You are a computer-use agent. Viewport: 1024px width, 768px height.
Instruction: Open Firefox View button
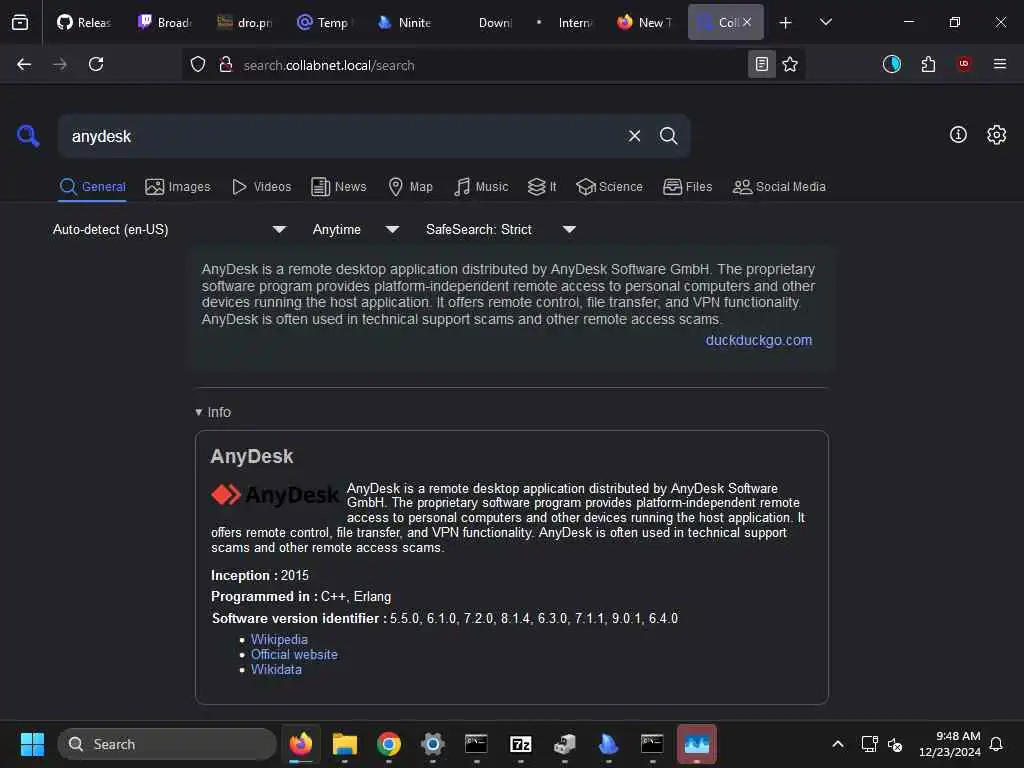pyautogui.click(x=20, y=22)
